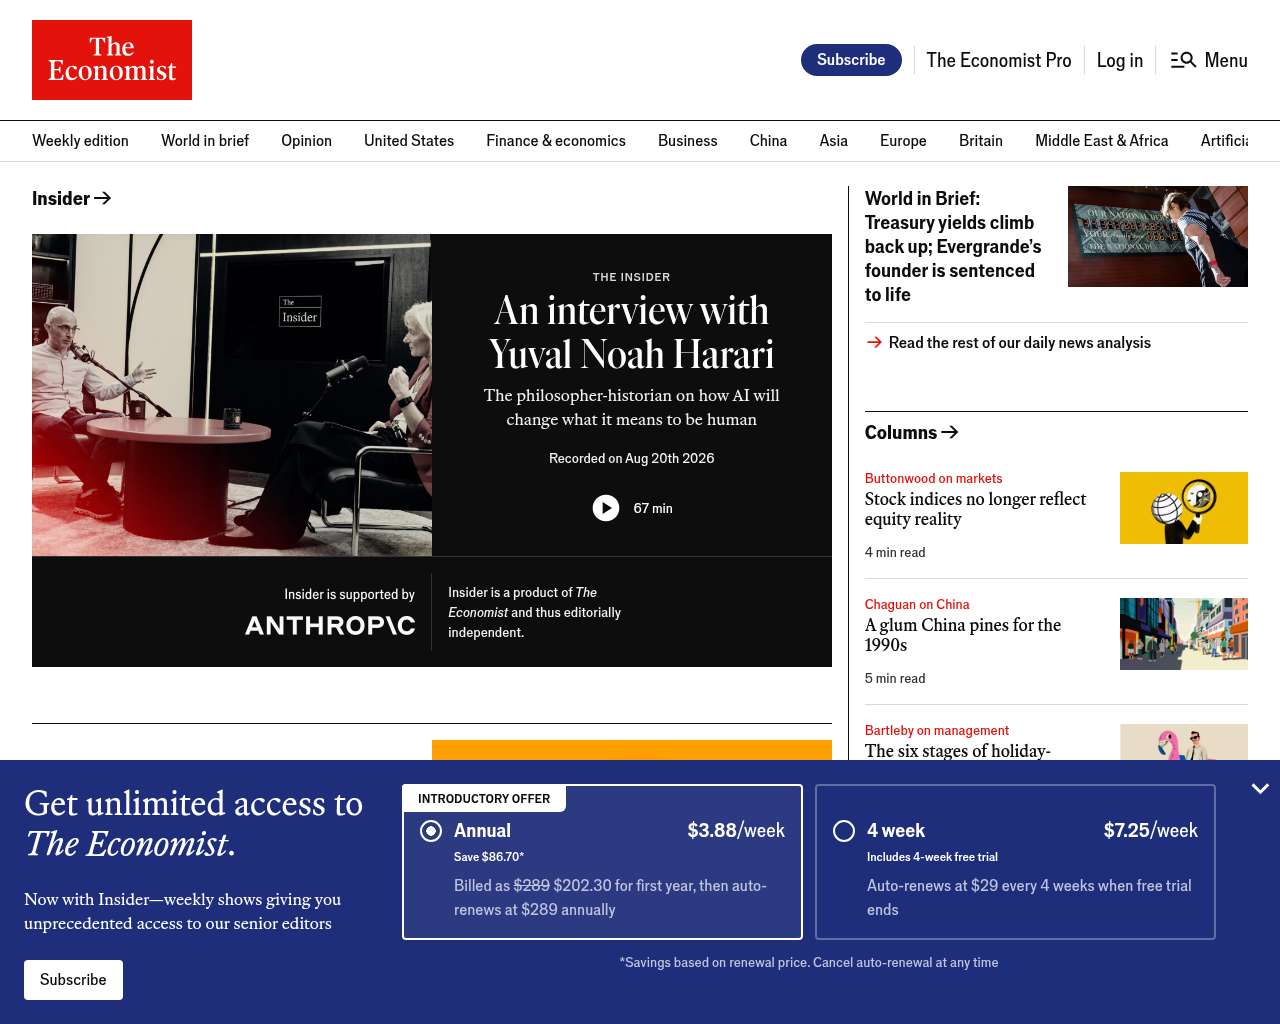
Task: Open Business section
Action: tap(688, 141)
